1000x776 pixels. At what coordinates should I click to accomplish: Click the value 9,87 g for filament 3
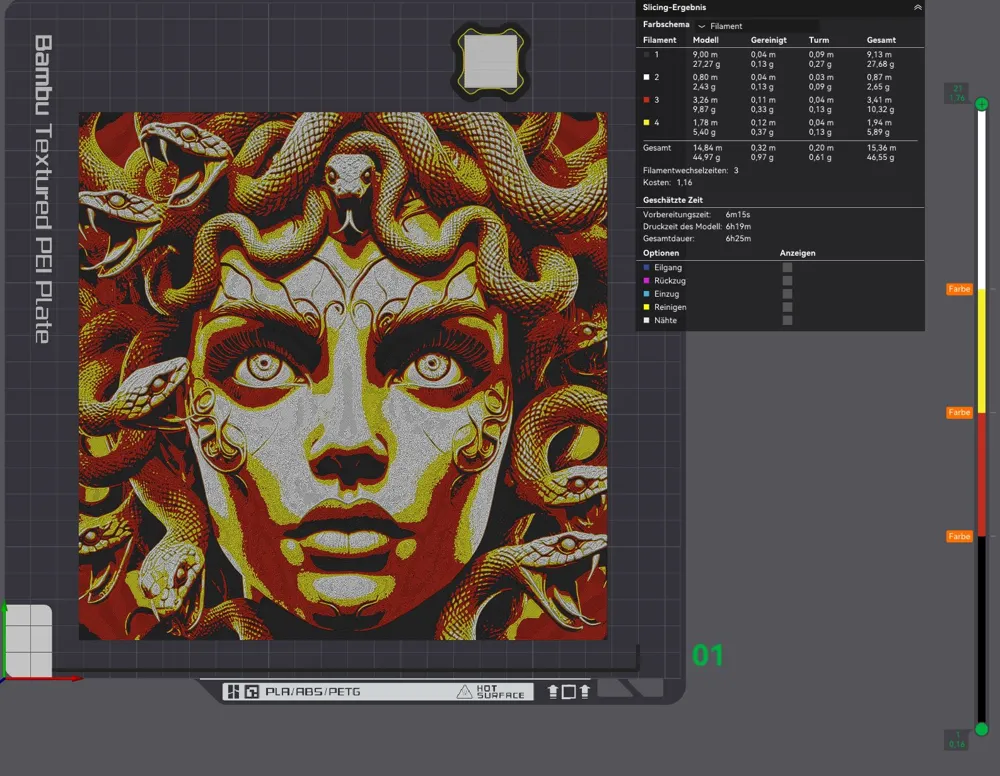pos(704,110)
